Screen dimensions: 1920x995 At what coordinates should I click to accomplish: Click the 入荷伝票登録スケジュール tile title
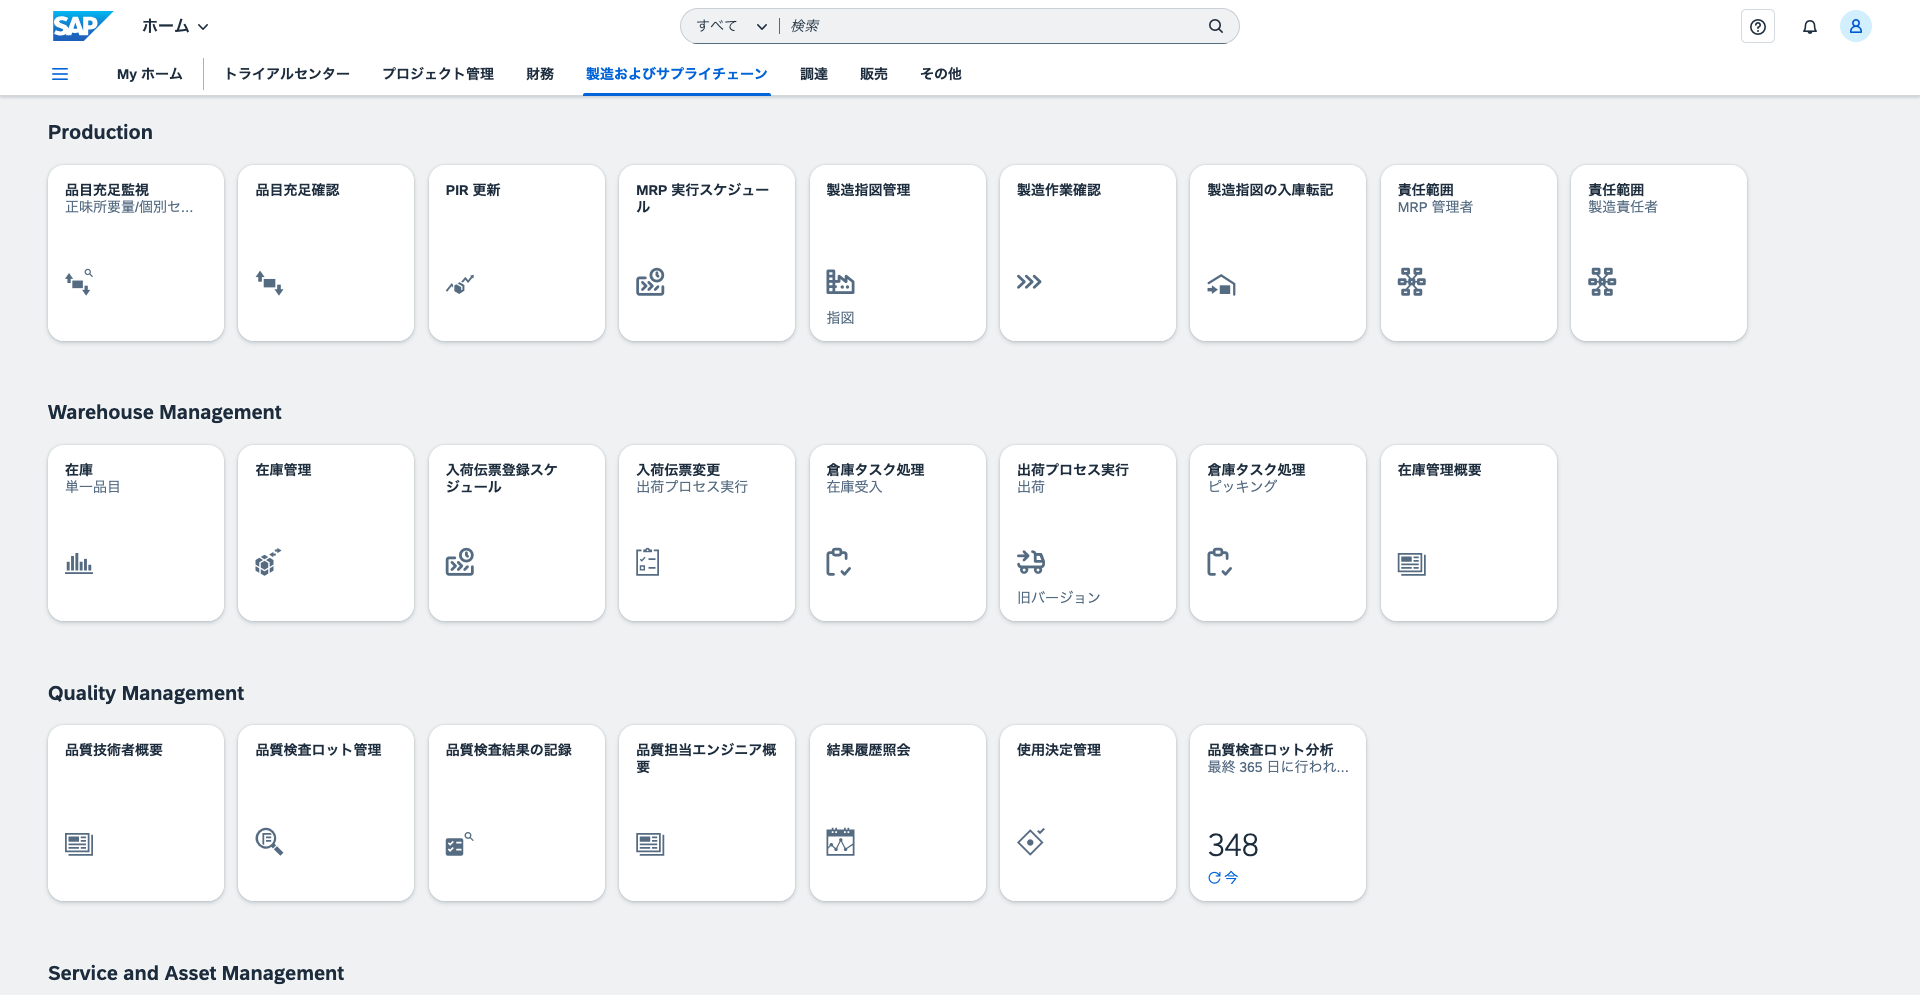pos(502,478)
